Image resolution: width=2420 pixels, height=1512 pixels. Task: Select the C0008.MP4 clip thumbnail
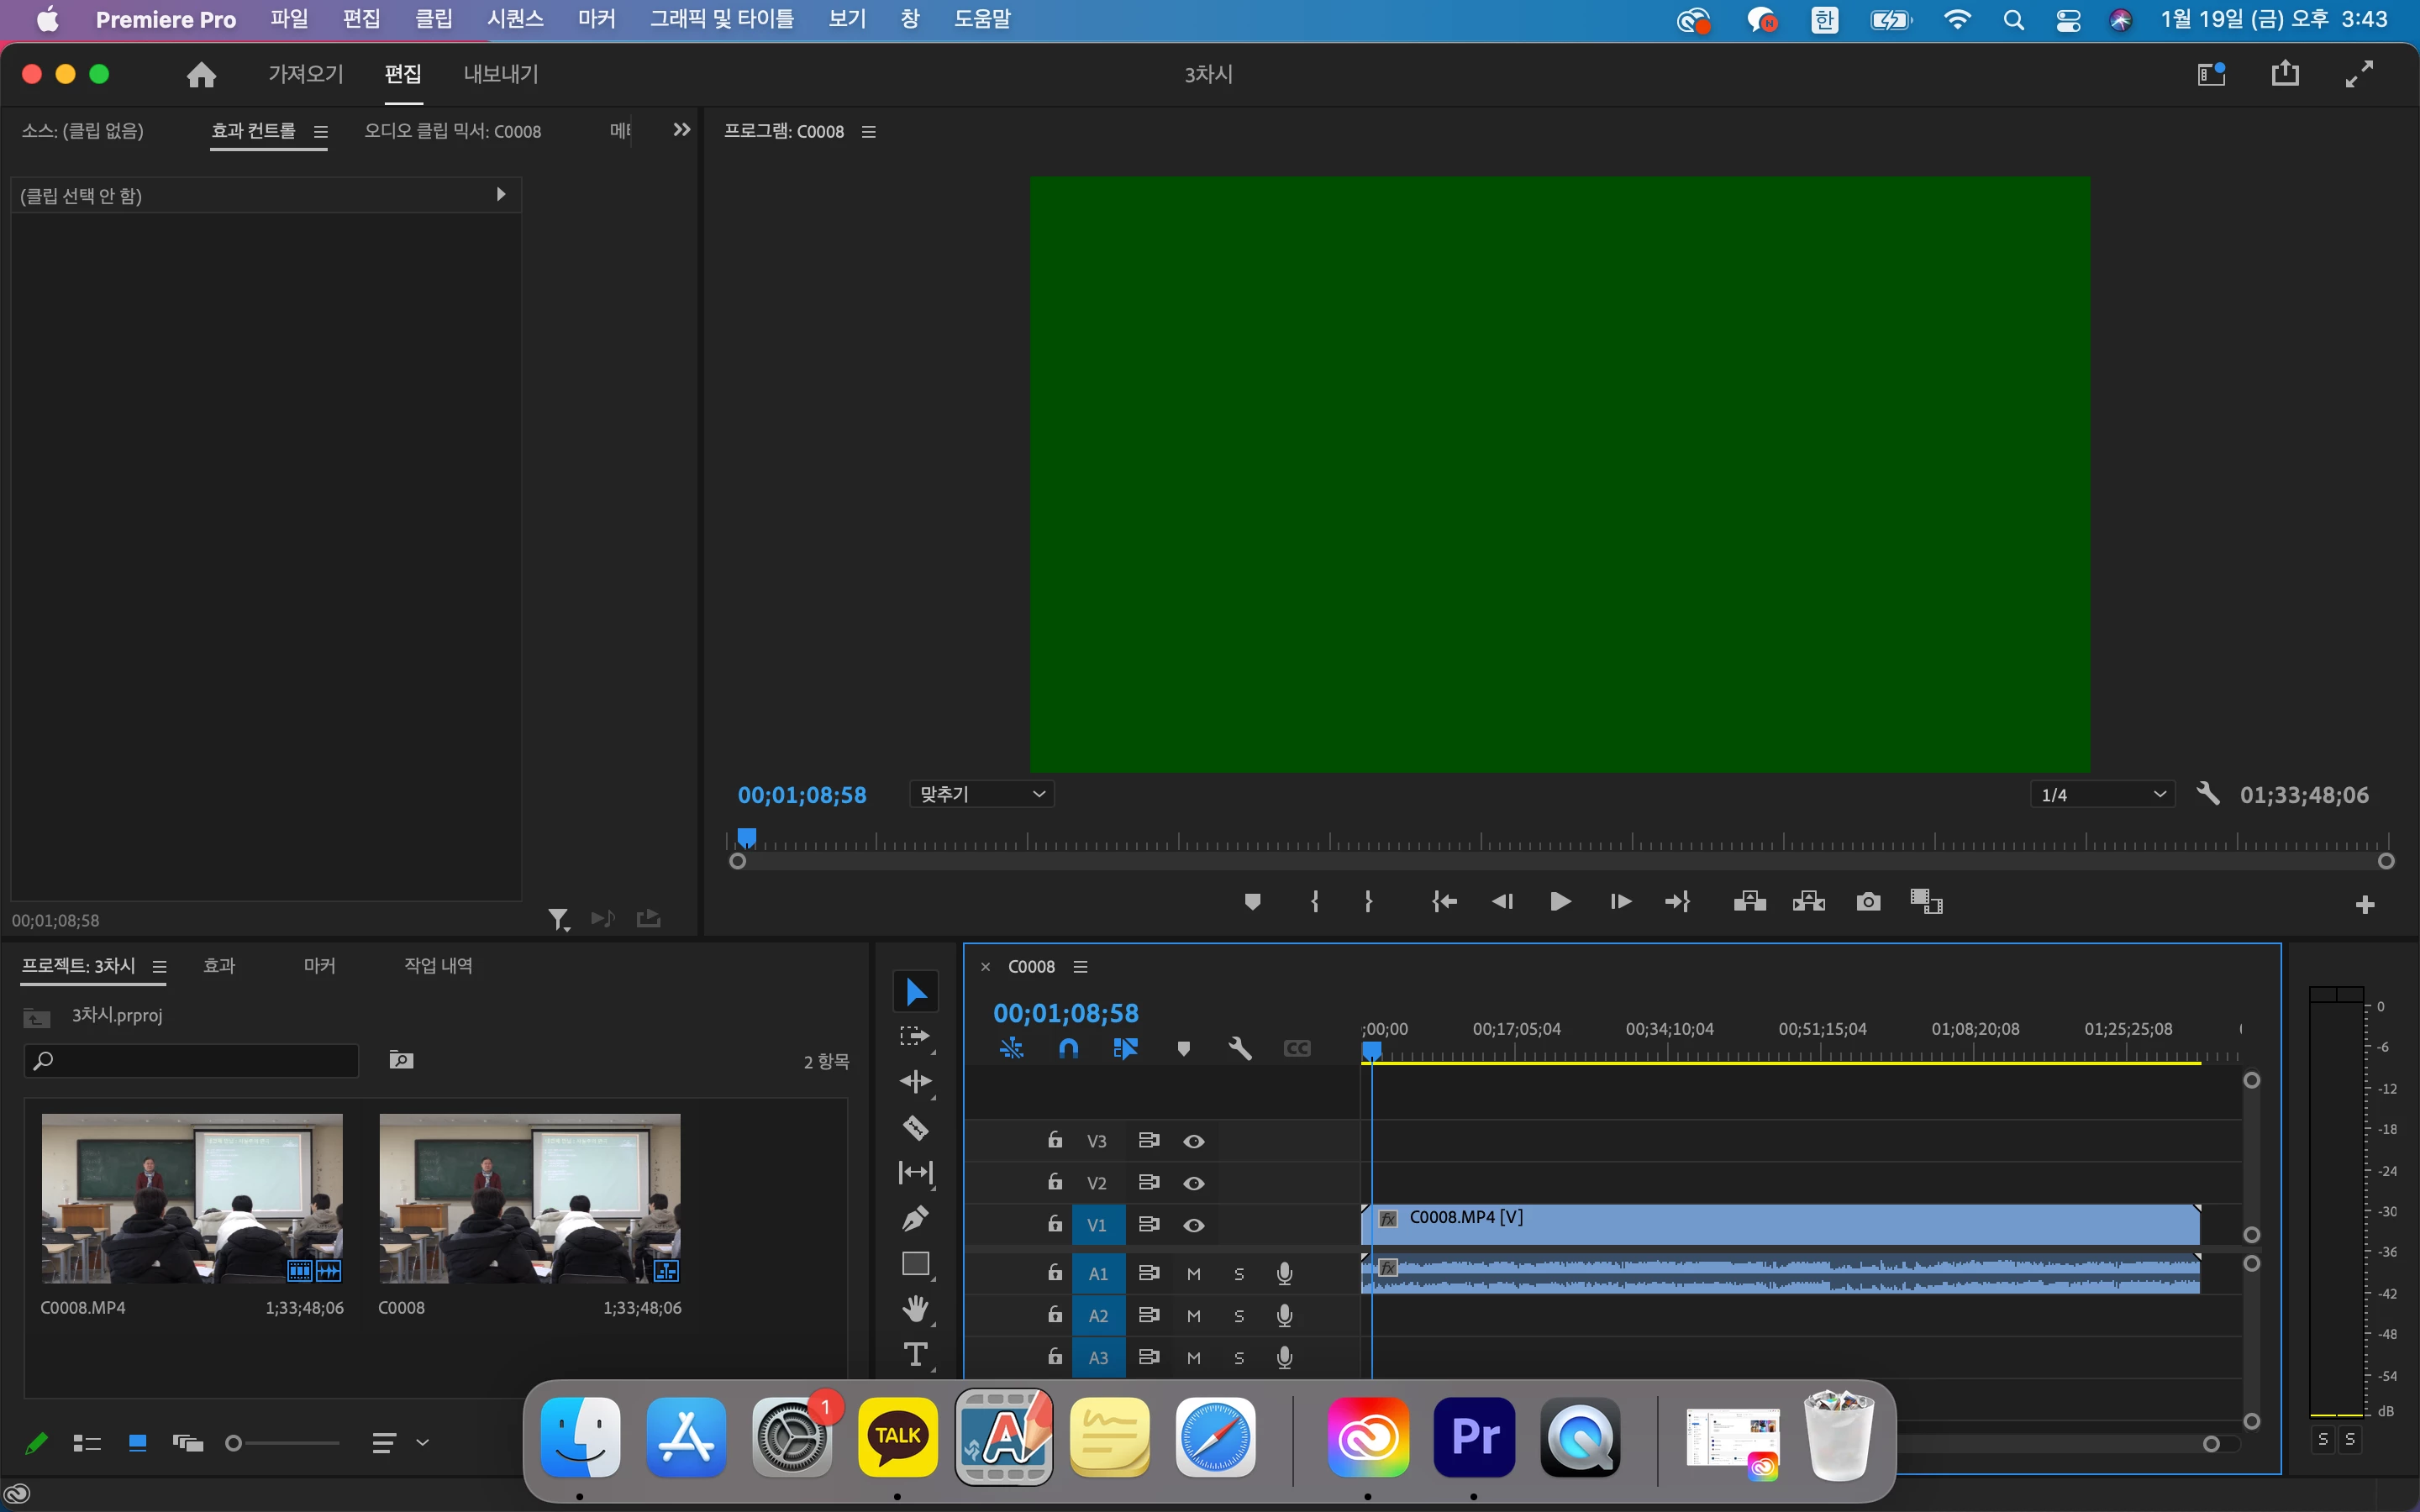point(192,1198)
